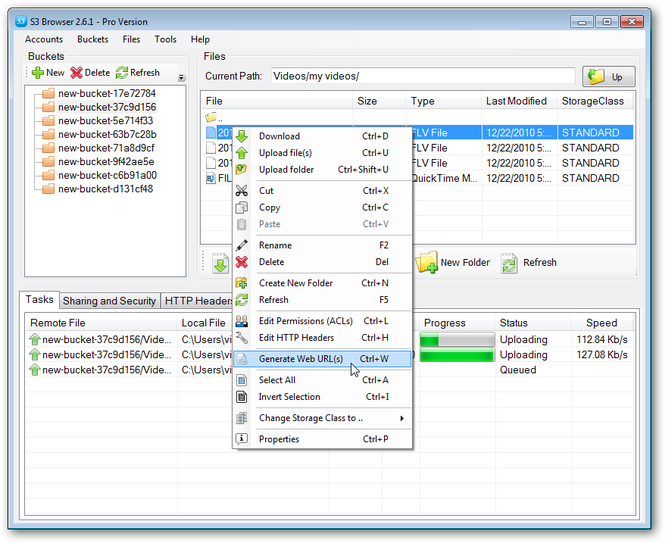Open the Buckets menu in the menu bar
665x543 pixels.
[x=93, y=40]
